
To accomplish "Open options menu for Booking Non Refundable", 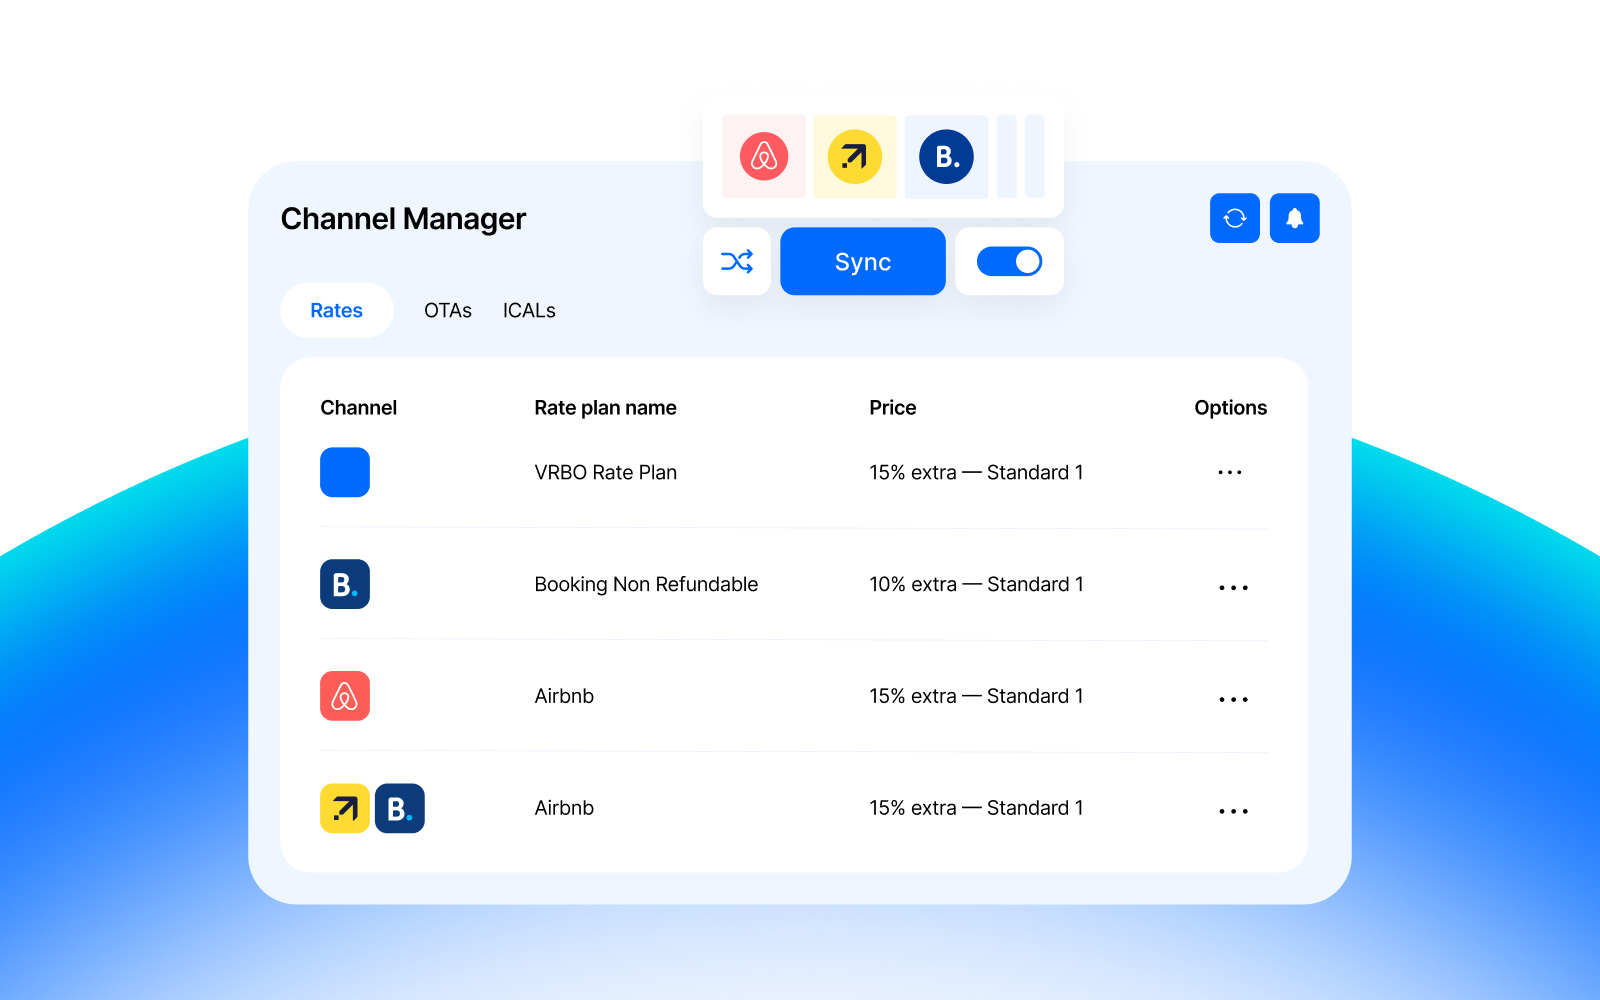I will 1234,588.
